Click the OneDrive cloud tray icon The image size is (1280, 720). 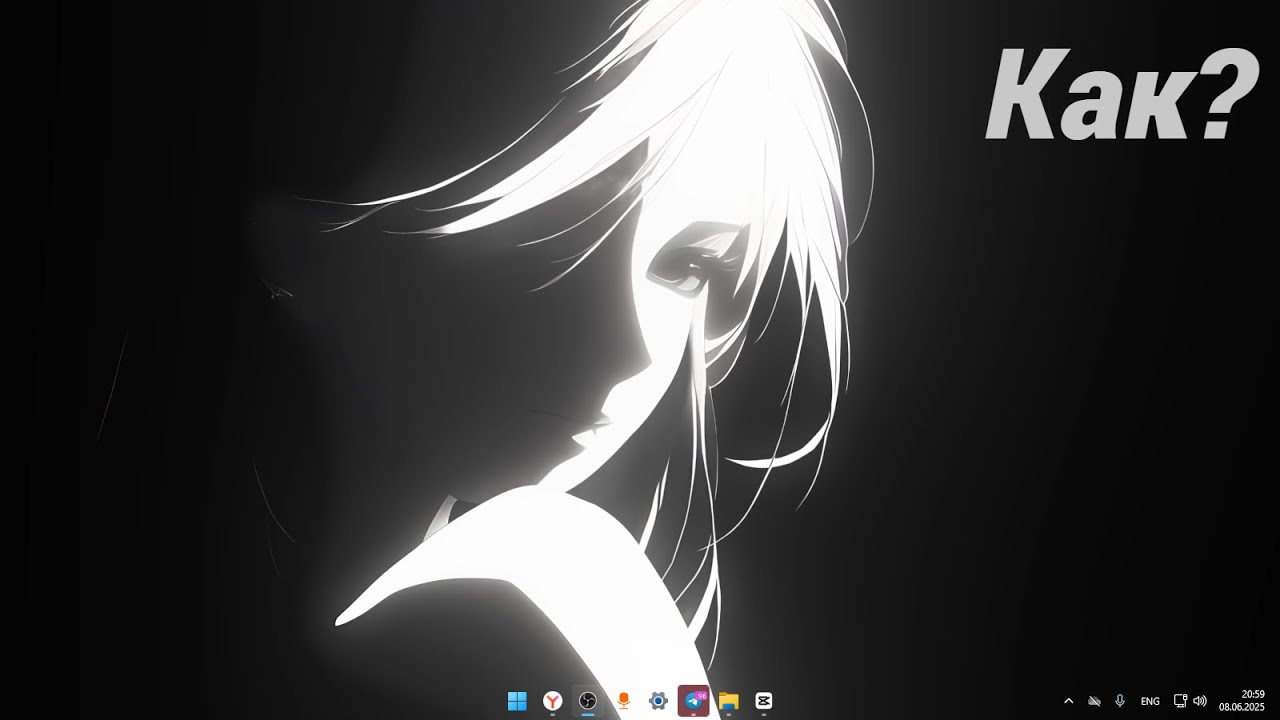point(1094,701)
